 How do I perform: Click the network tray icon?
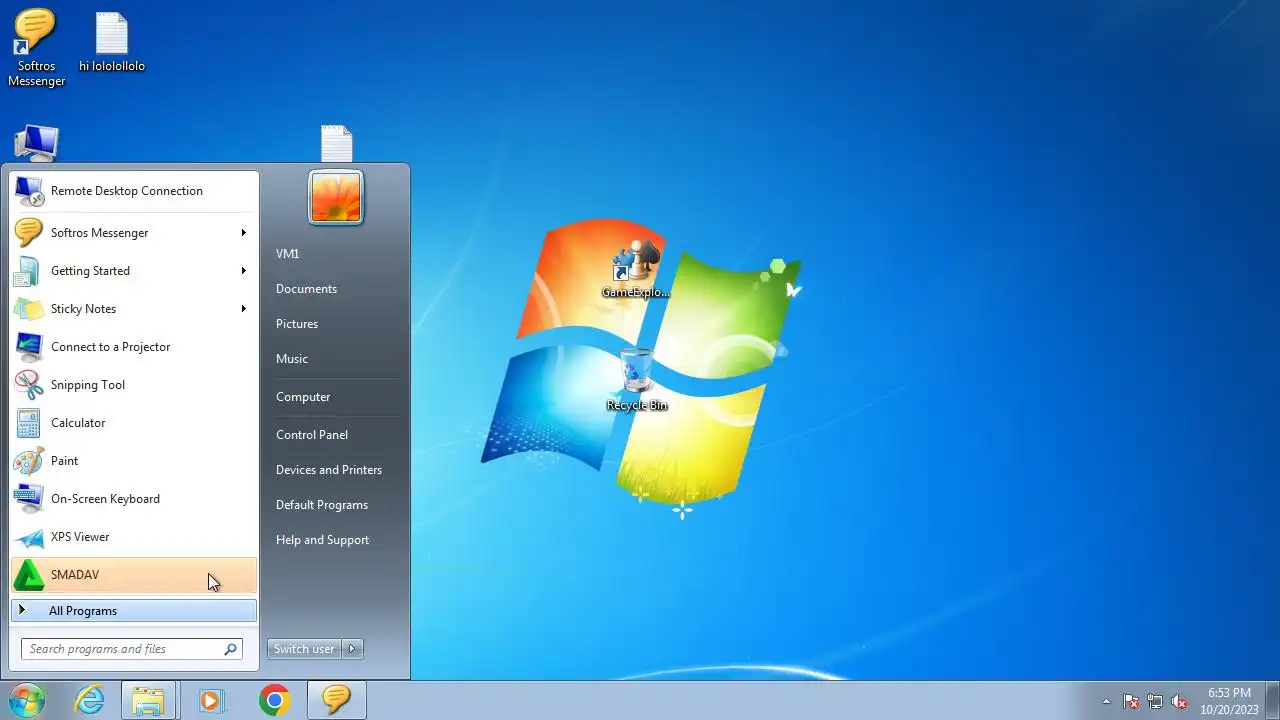coord(1155,701)
